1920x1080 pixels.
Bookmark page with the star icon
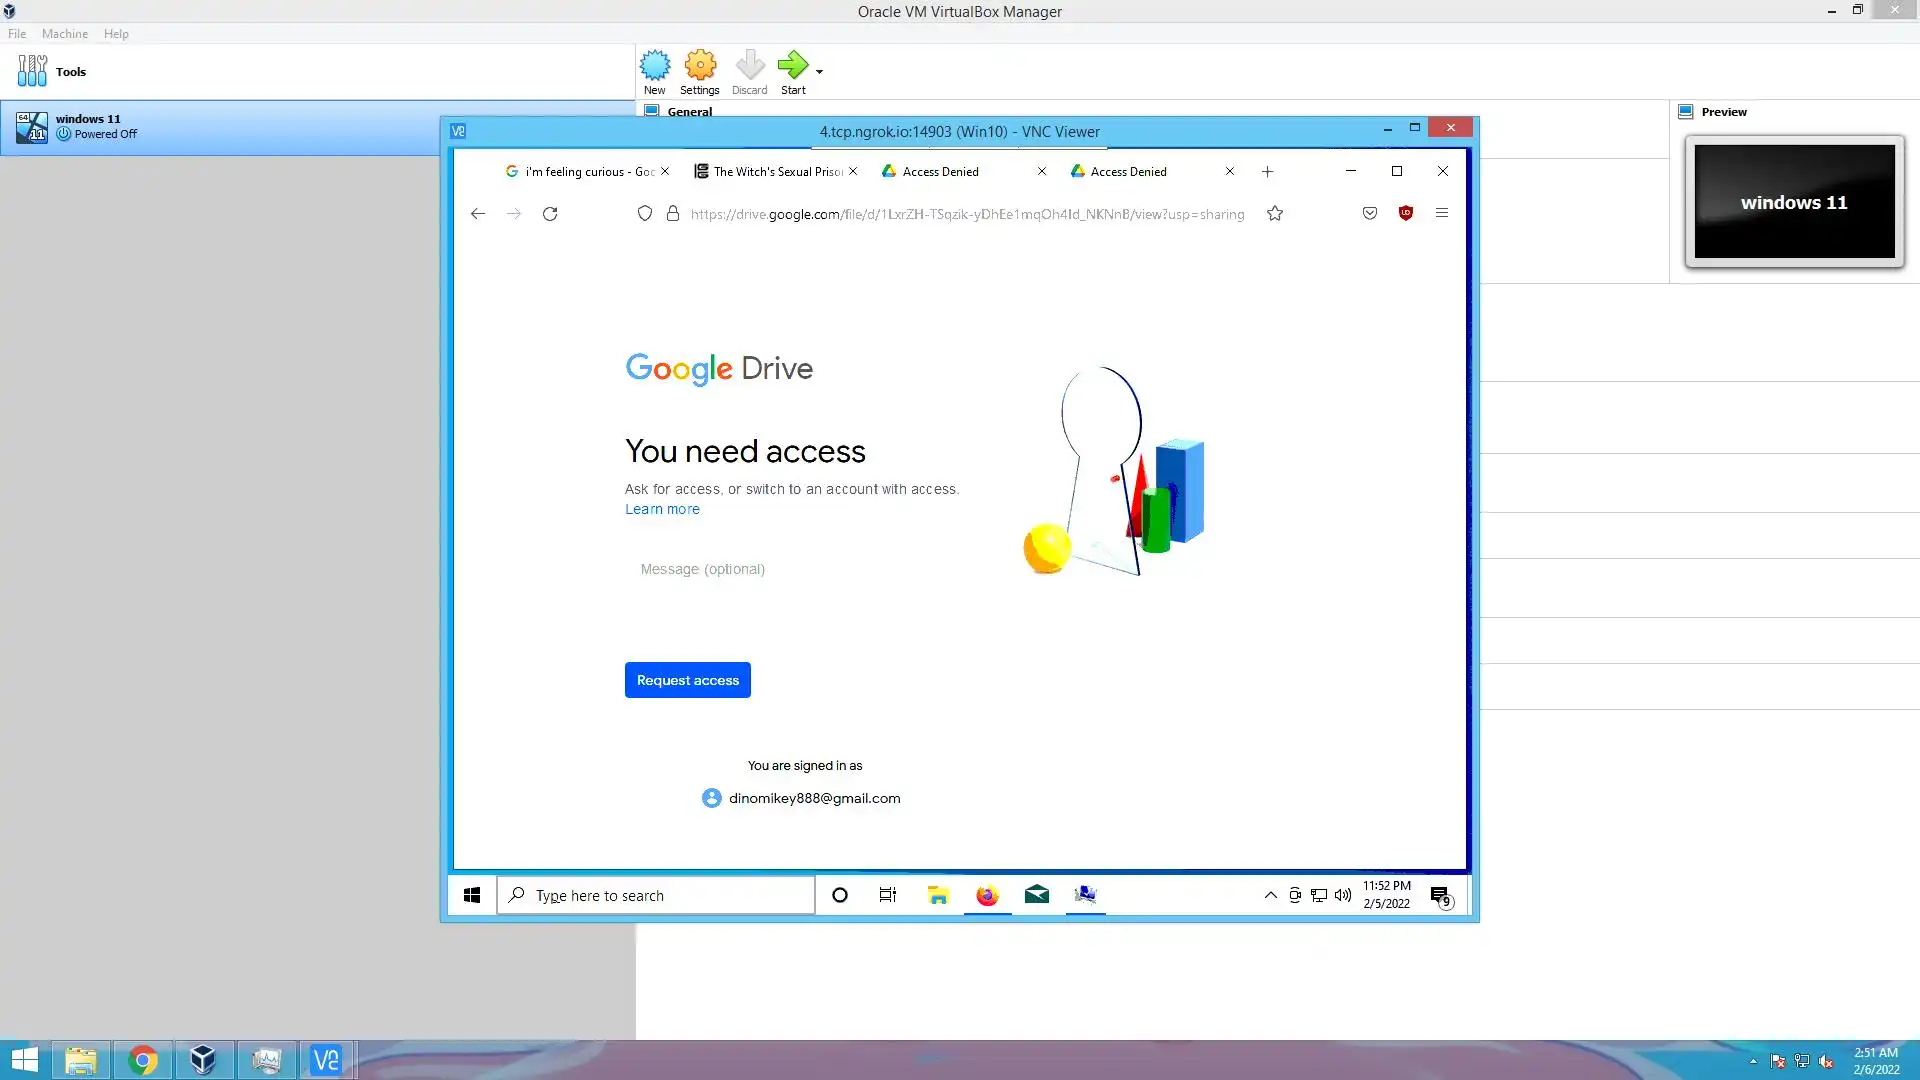(x=1275, y=214)
